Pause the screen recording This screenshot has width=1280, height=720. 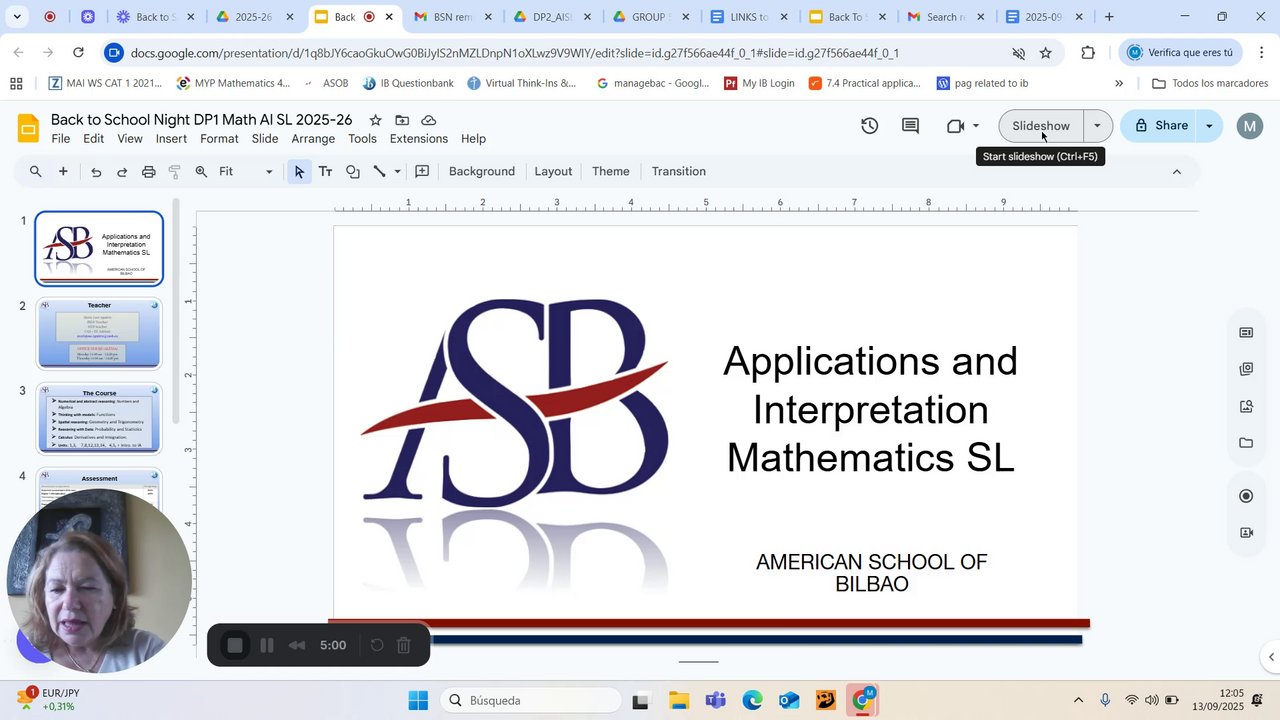click(x=267, y=646)
